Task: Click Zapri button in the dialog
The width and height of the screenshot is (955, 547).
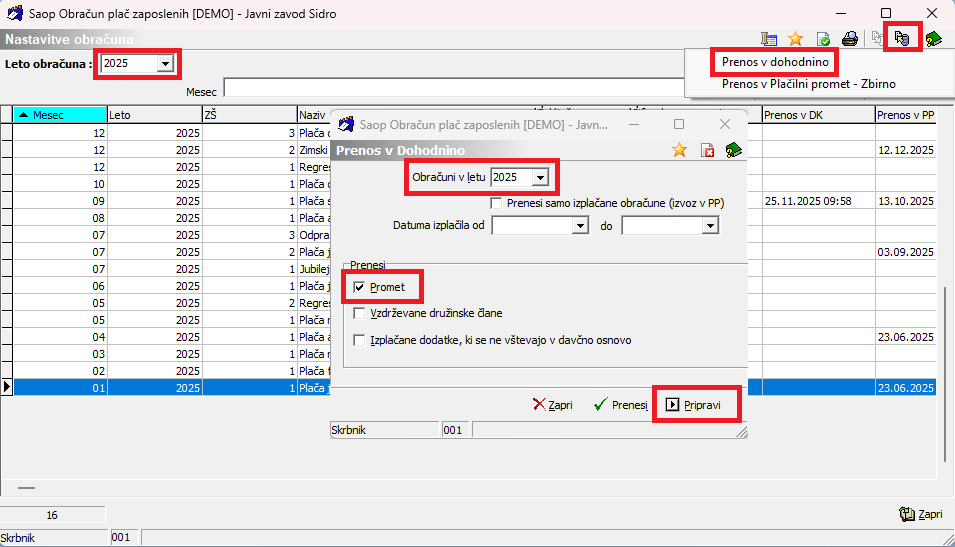Action: [x=552, y=405]
